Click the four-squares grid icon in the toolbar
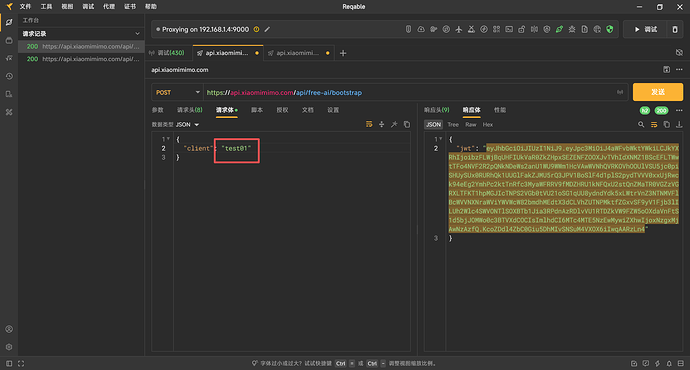This screenshot has height=370, width=690. [x=496, y=29]
